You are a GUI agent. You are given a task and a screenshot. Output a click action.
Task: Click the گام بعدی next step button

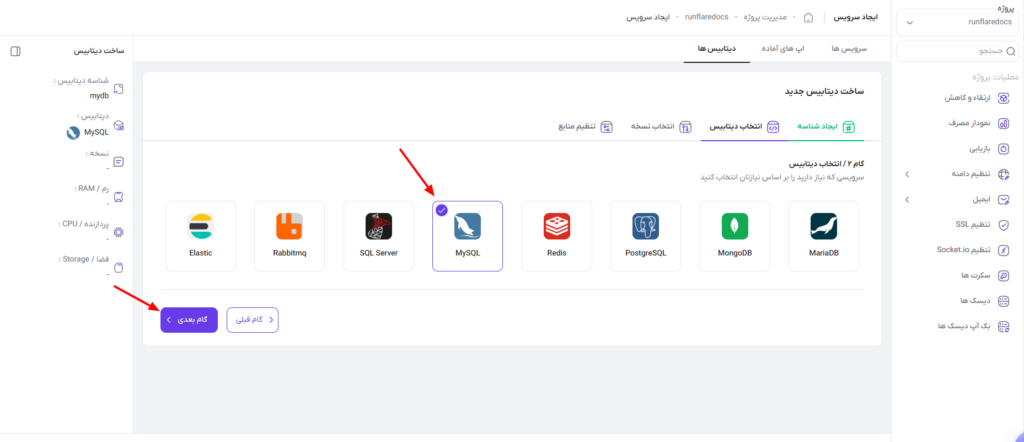coord(189,320)
